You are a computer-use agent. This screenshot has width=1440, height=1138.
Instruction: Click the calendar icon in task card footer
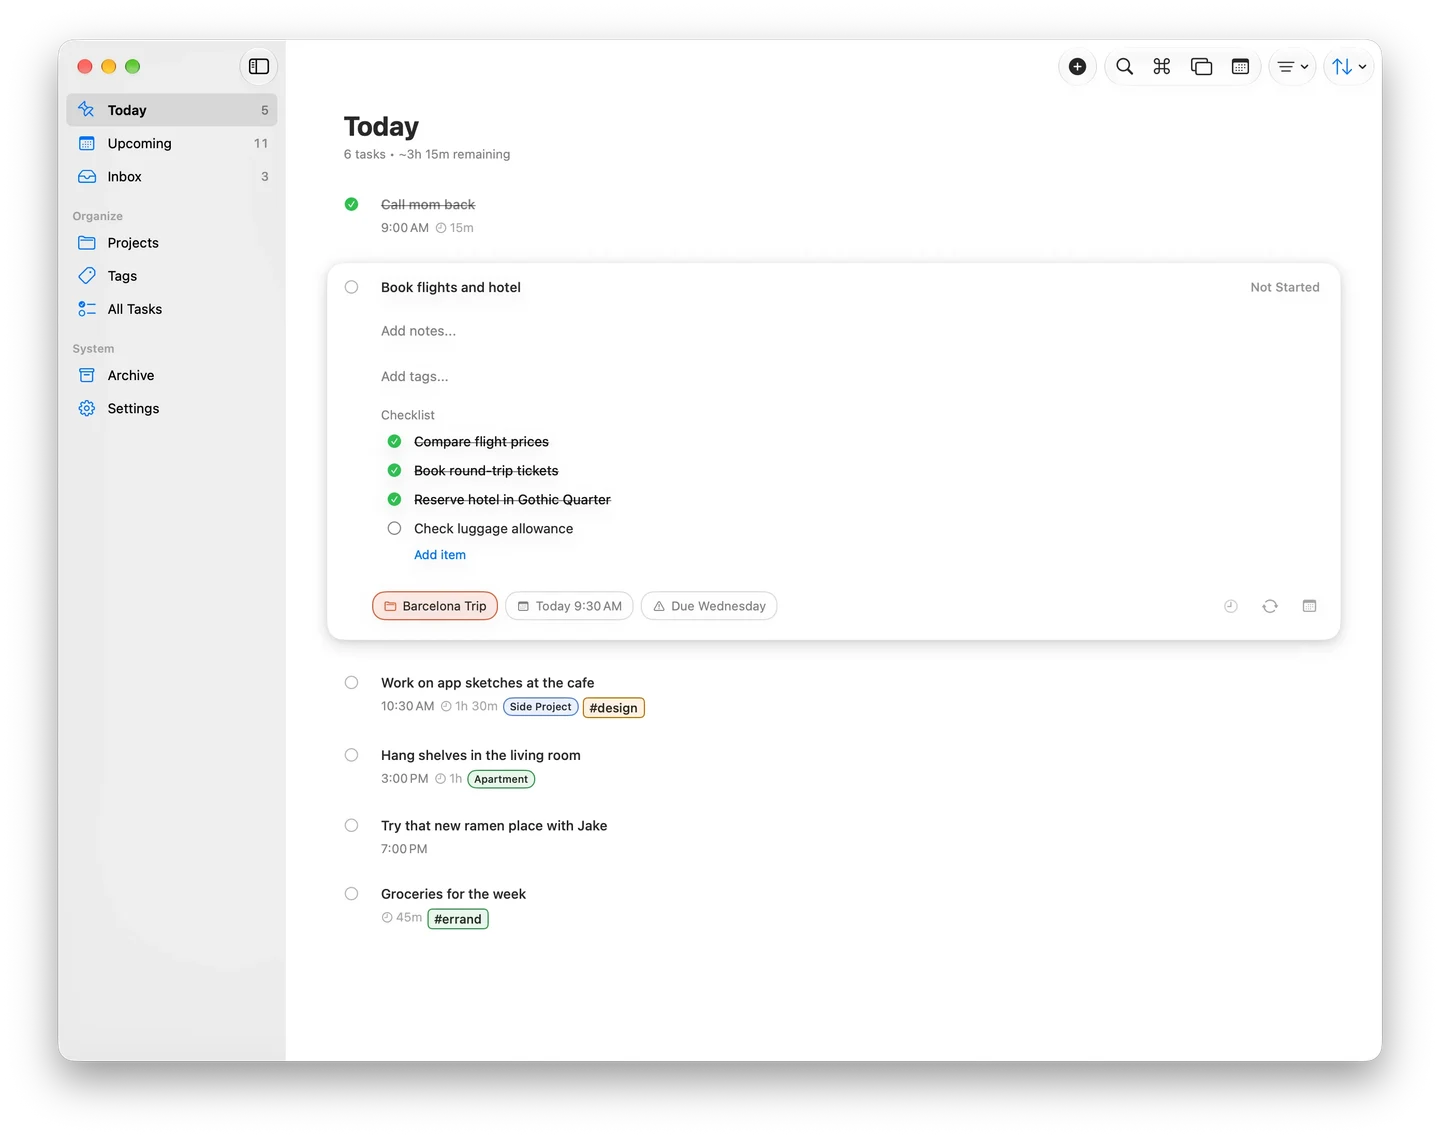(1309, 606)
